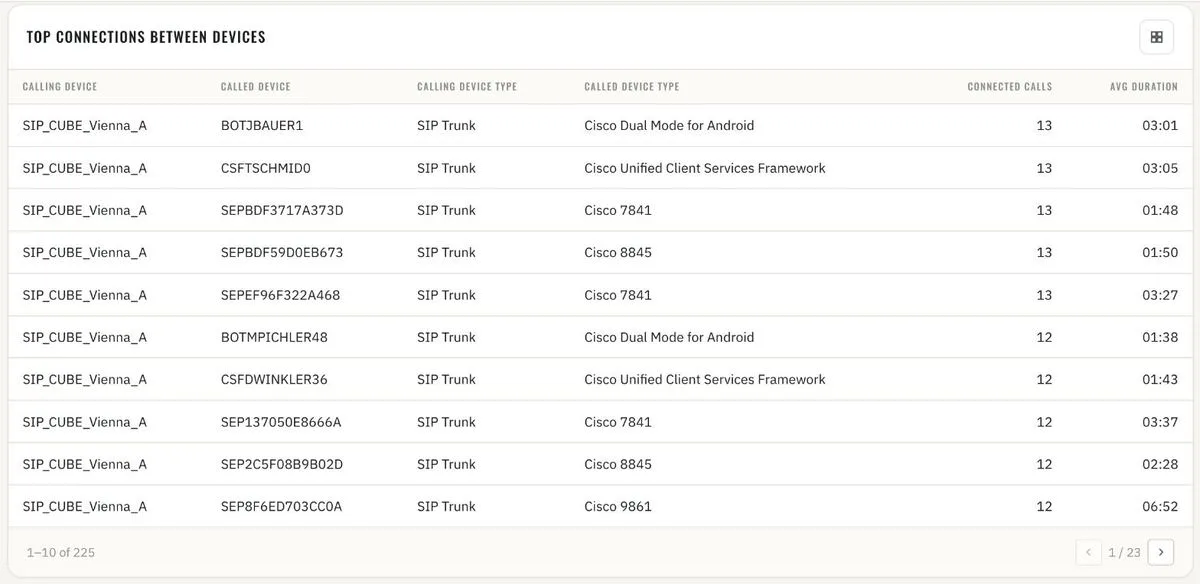Select called device SEP137050E8666A

pos(281,422)
